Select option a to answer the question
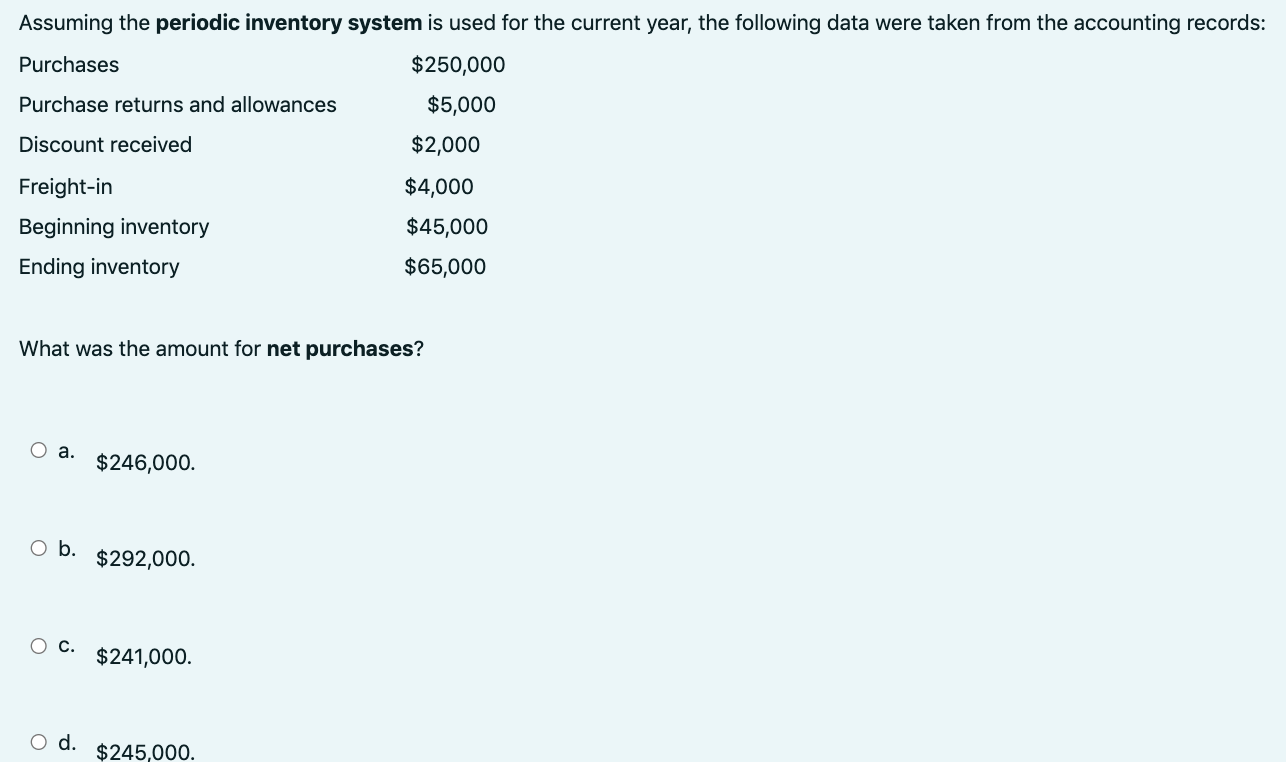Viewport: 1286px width, 762px height. [x=38, y=449]
